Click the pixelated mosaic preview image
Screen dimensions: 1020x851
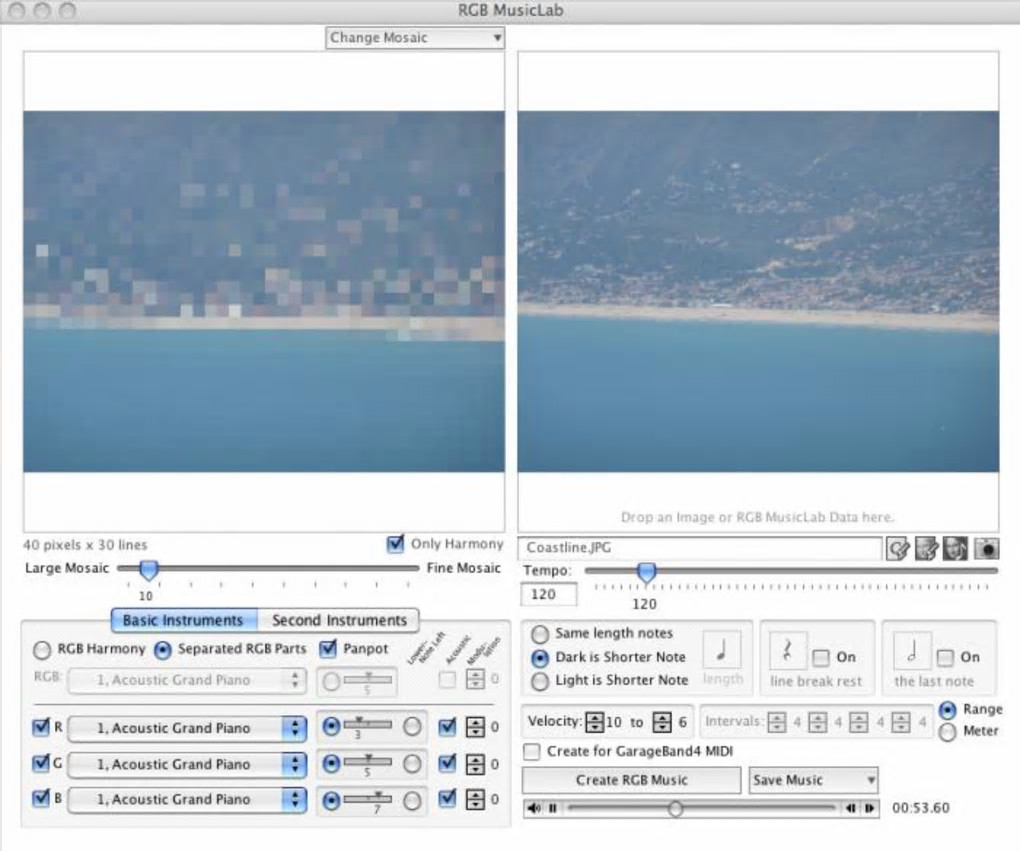[263, 291]
